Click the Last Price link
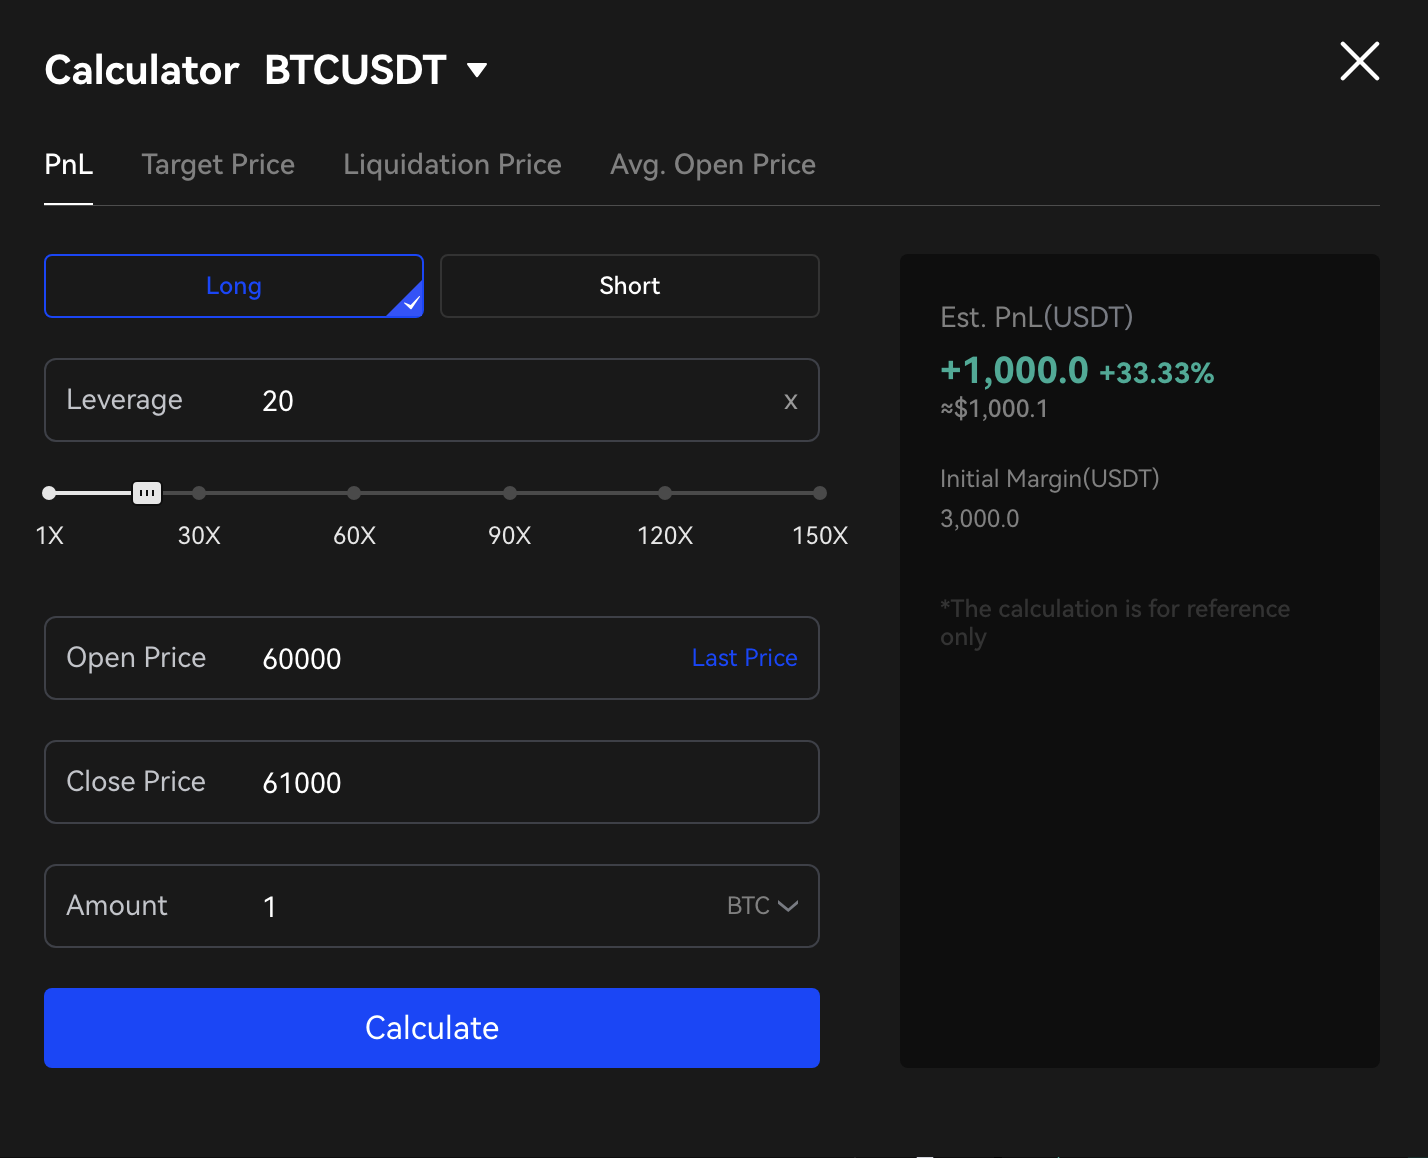This screenshot has height=1158, width=1428. (744, 658)
